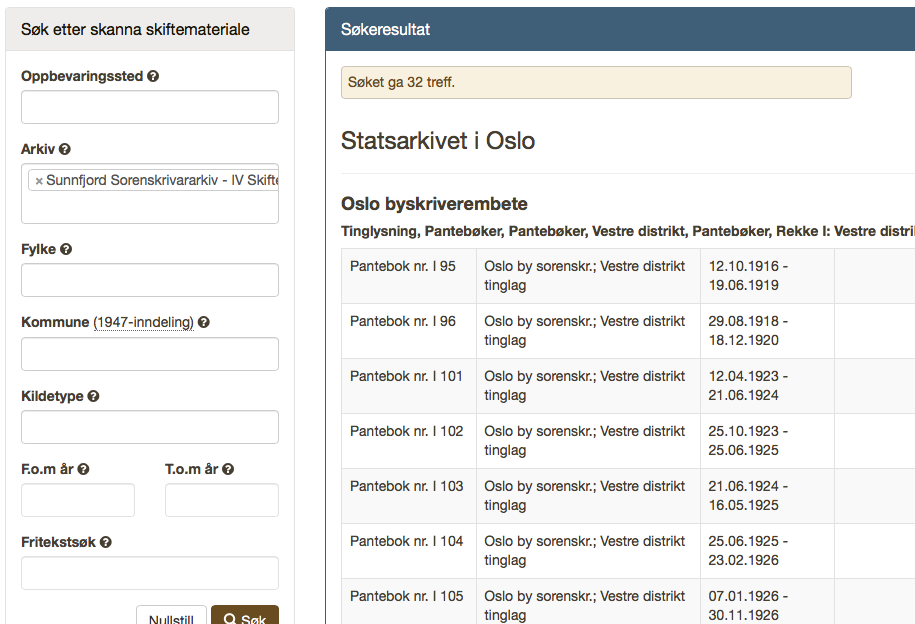Open help icon next to Oppbevaringssted
Viewport: 915px width, 624px height.
click(x=153, y=76)
